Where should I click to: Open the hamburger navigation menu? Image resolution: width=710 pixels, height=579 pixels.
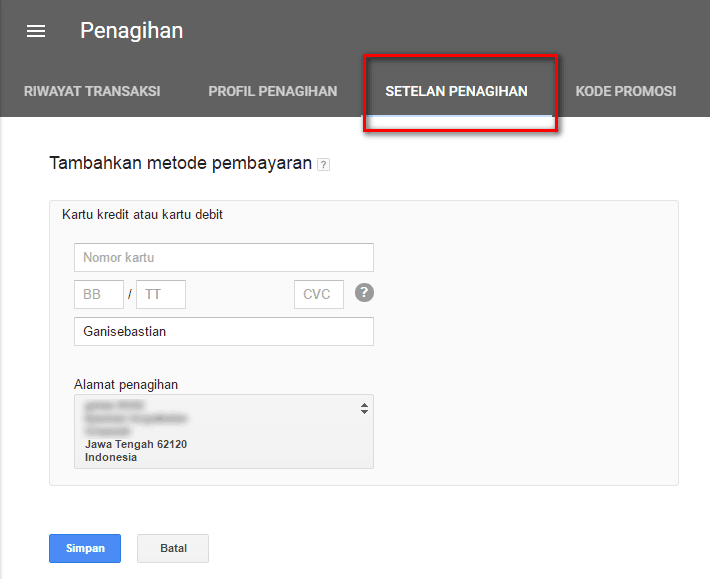[36, 31]
